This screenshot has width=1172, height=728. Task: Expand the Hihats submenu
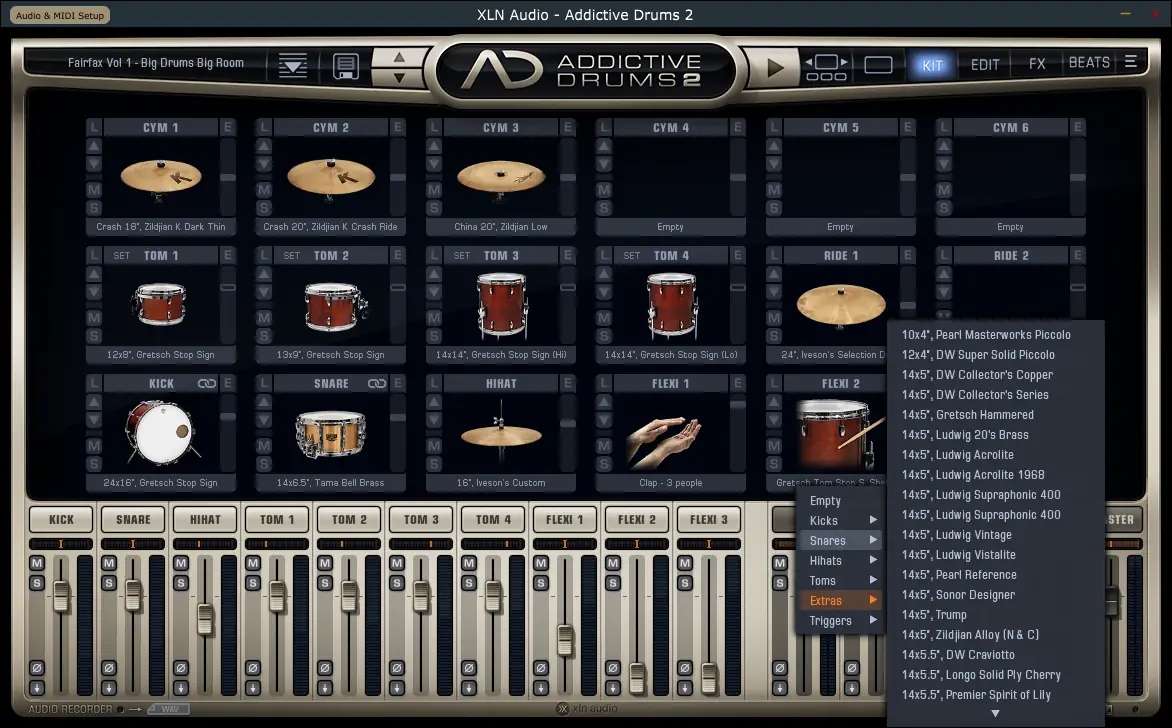click(x=840, y=561)
